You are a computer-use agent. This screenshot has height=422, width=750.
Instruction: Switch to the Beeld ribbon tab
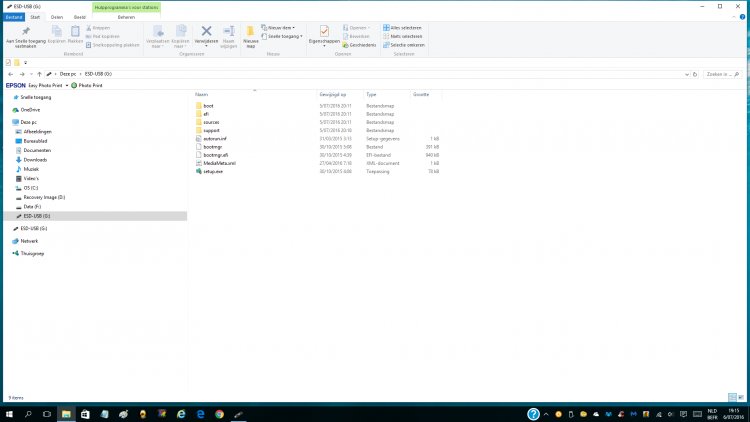click(80, 17)
